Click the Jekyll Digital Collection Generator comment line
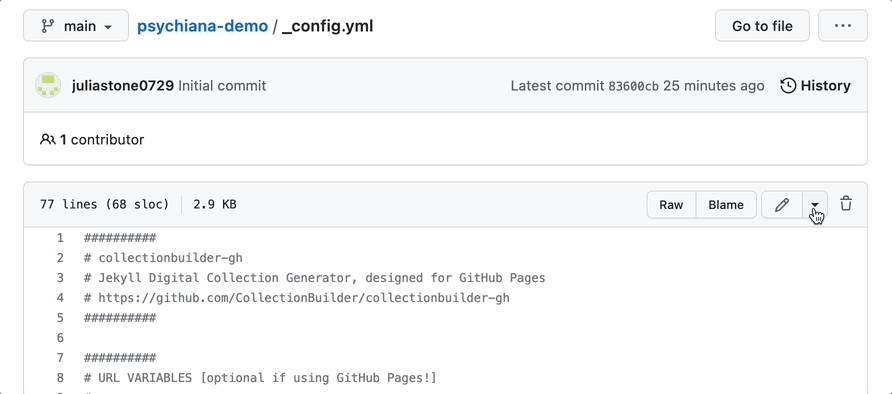This screenshot has height=394, width=892. [315, 278]
